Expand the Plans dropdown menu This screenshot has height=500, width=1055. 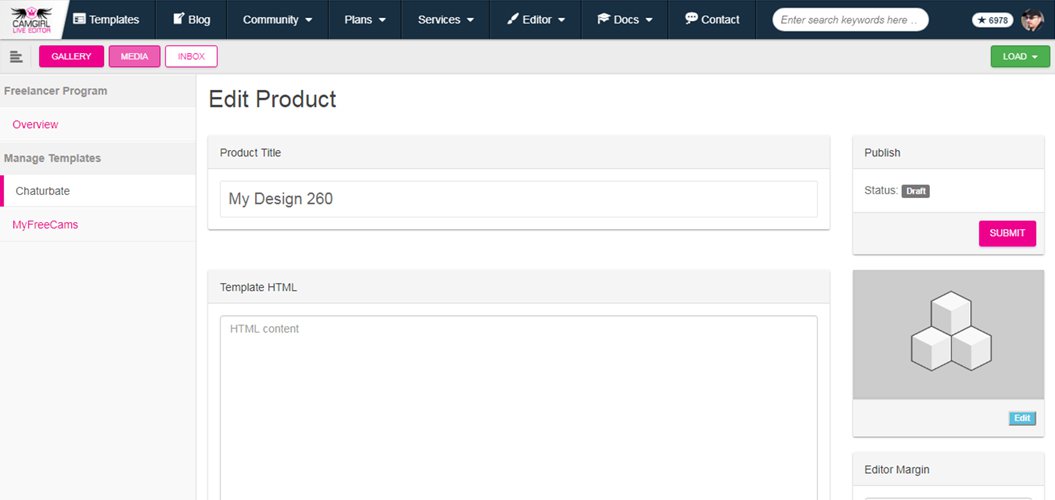coord(365,20)
